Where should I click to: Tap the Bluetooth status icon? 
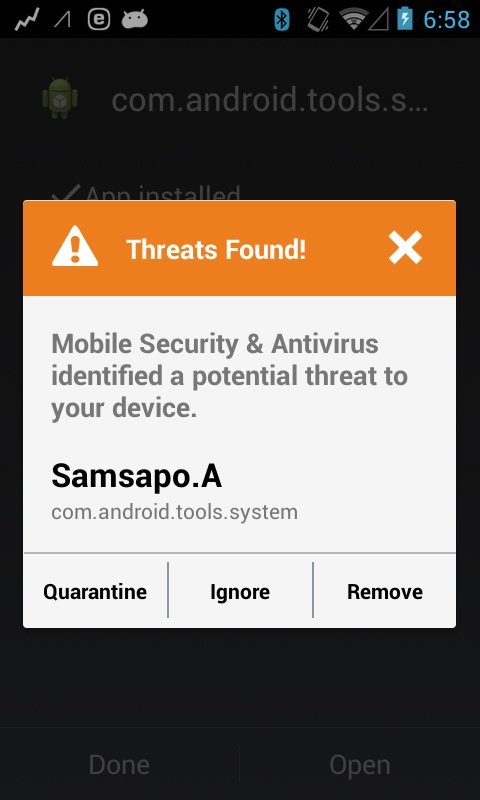282,19
